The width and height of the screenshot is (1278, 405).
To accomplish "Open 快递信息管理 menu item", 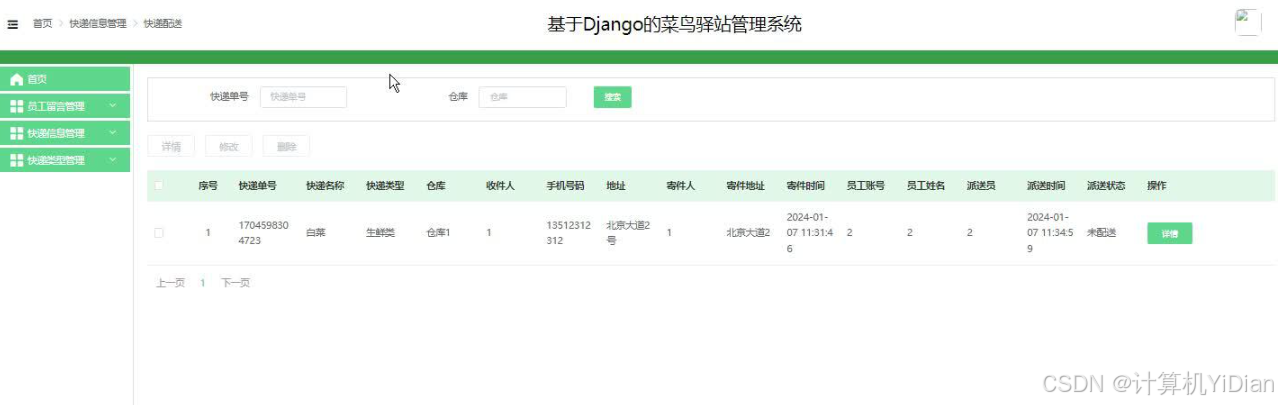I will [66, 133].
